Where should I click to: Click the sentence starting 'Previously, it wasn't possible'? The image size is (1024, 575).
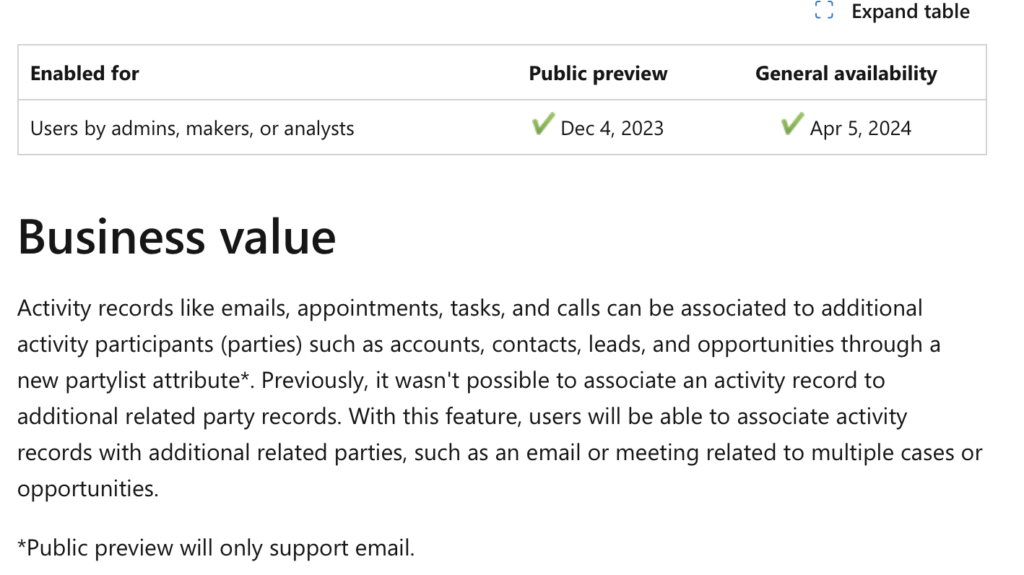pos(573,380)
